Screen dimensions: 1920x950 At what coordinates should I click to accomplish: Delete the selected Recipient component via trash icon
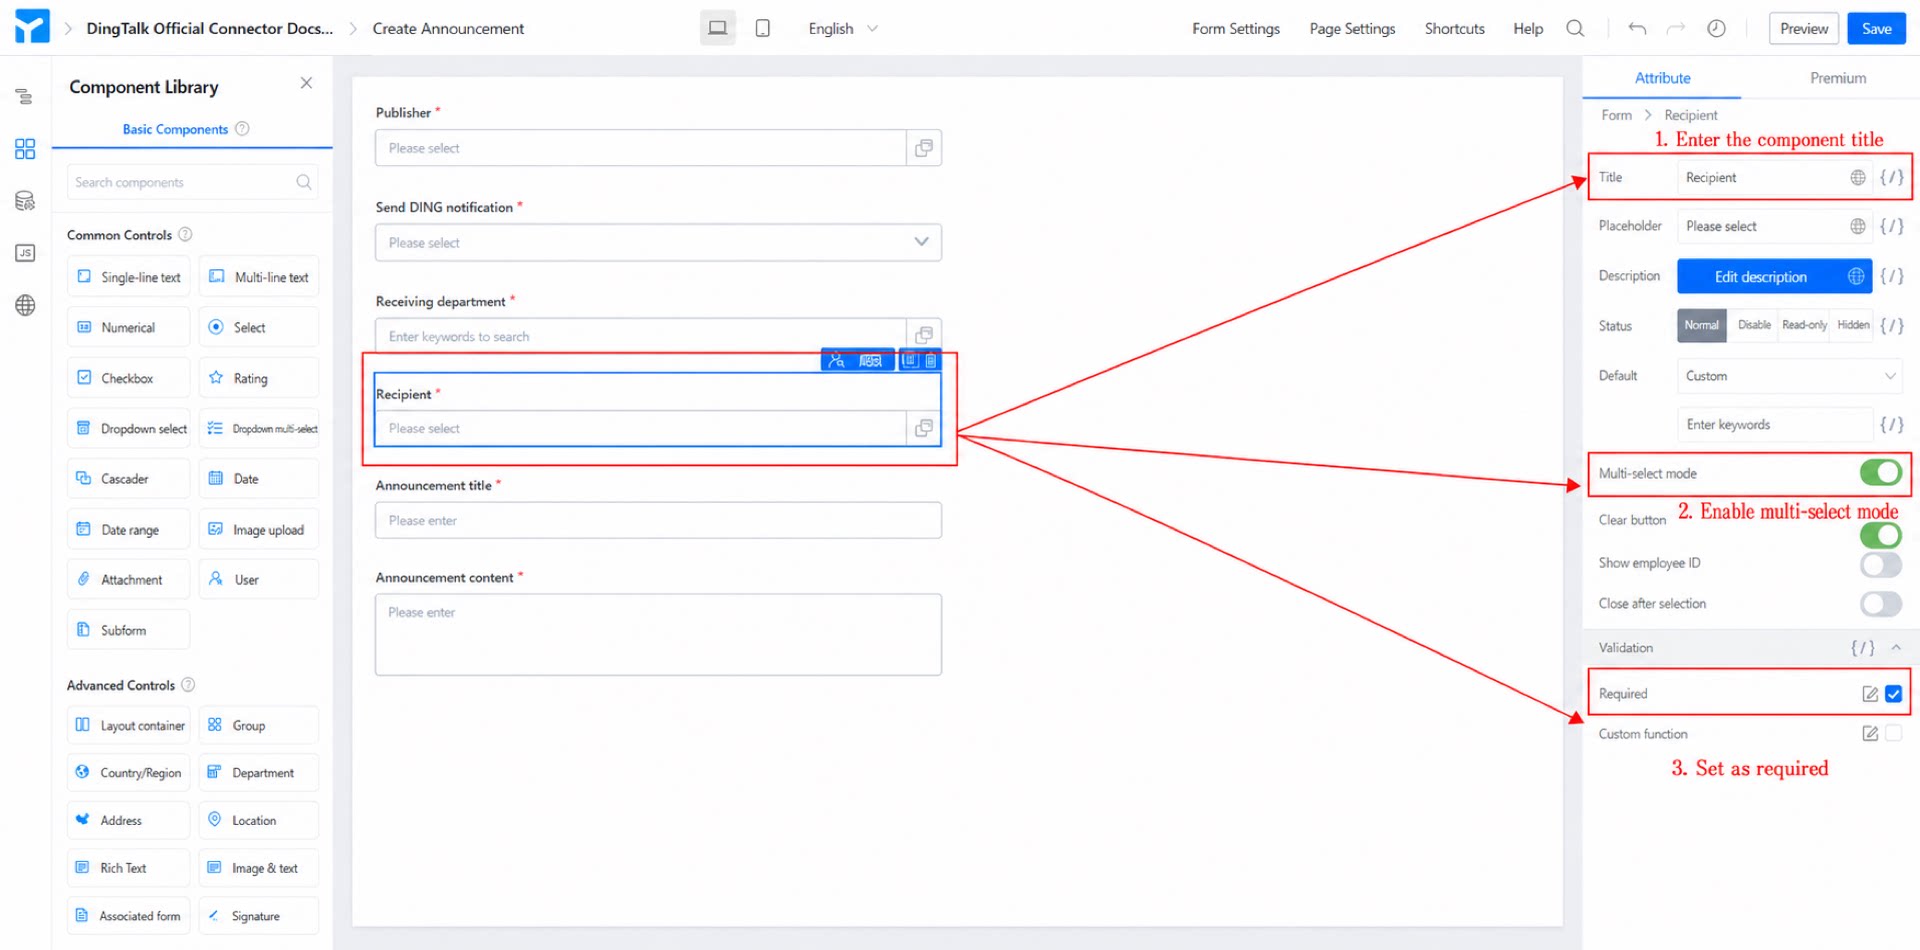point(931,361)
